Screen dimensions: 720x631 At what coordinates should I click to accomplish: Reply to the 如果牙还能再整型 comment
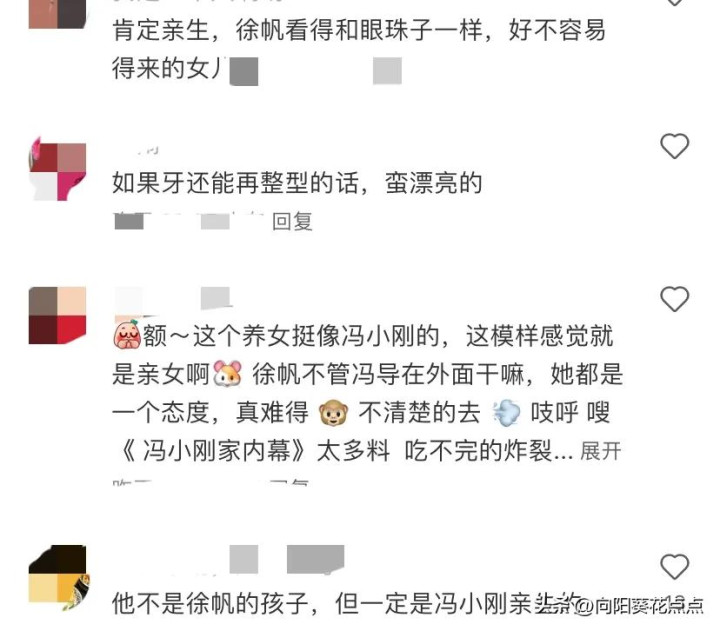click(x=292, y=221)
